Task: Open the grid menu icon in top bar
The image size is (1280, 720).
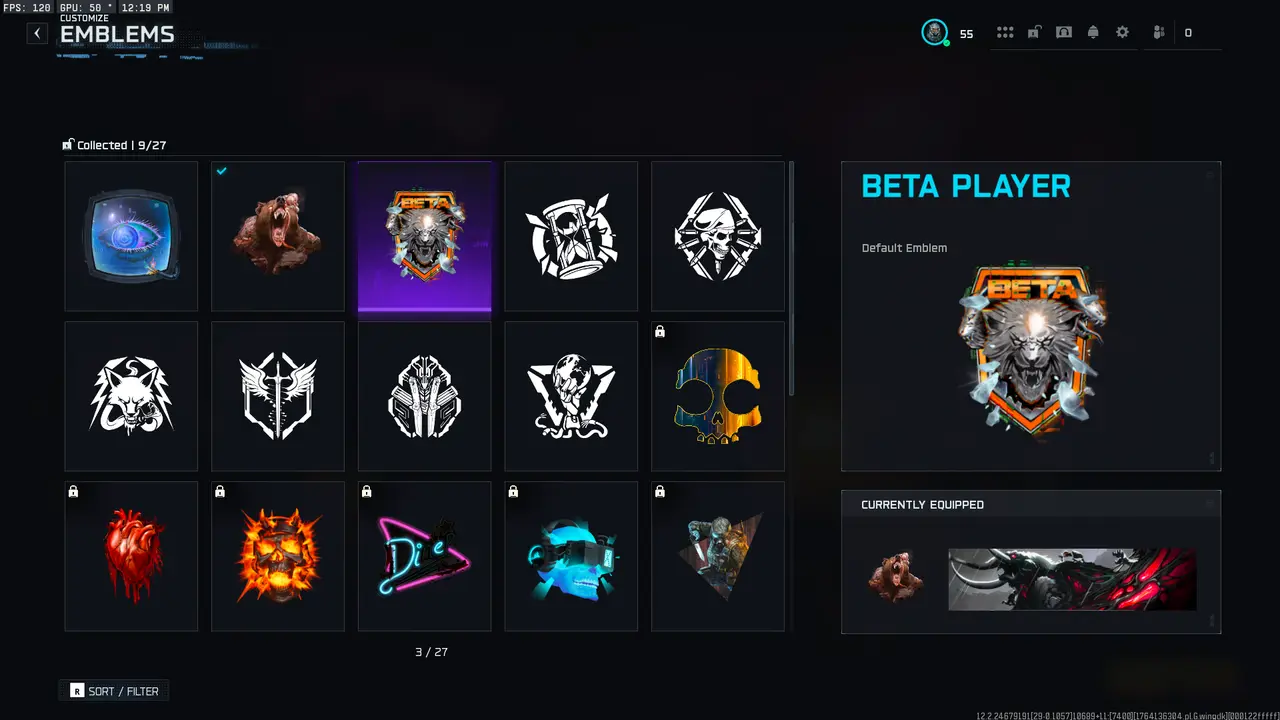Action: point(1005,33)
